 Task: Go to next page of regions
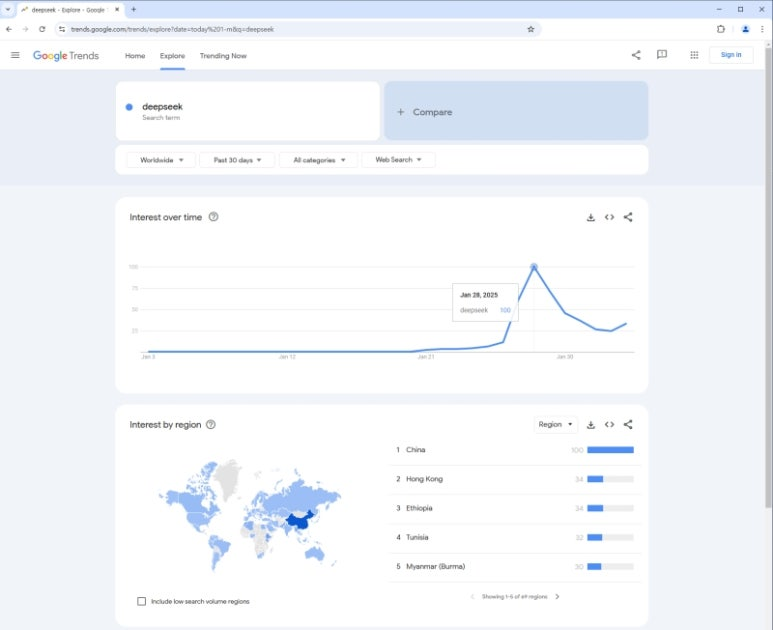pos(558,596)
